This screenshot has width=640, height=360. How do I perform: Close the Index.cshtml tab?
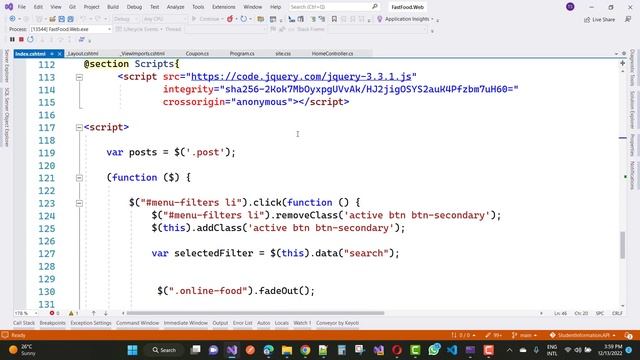click(60, 54)
